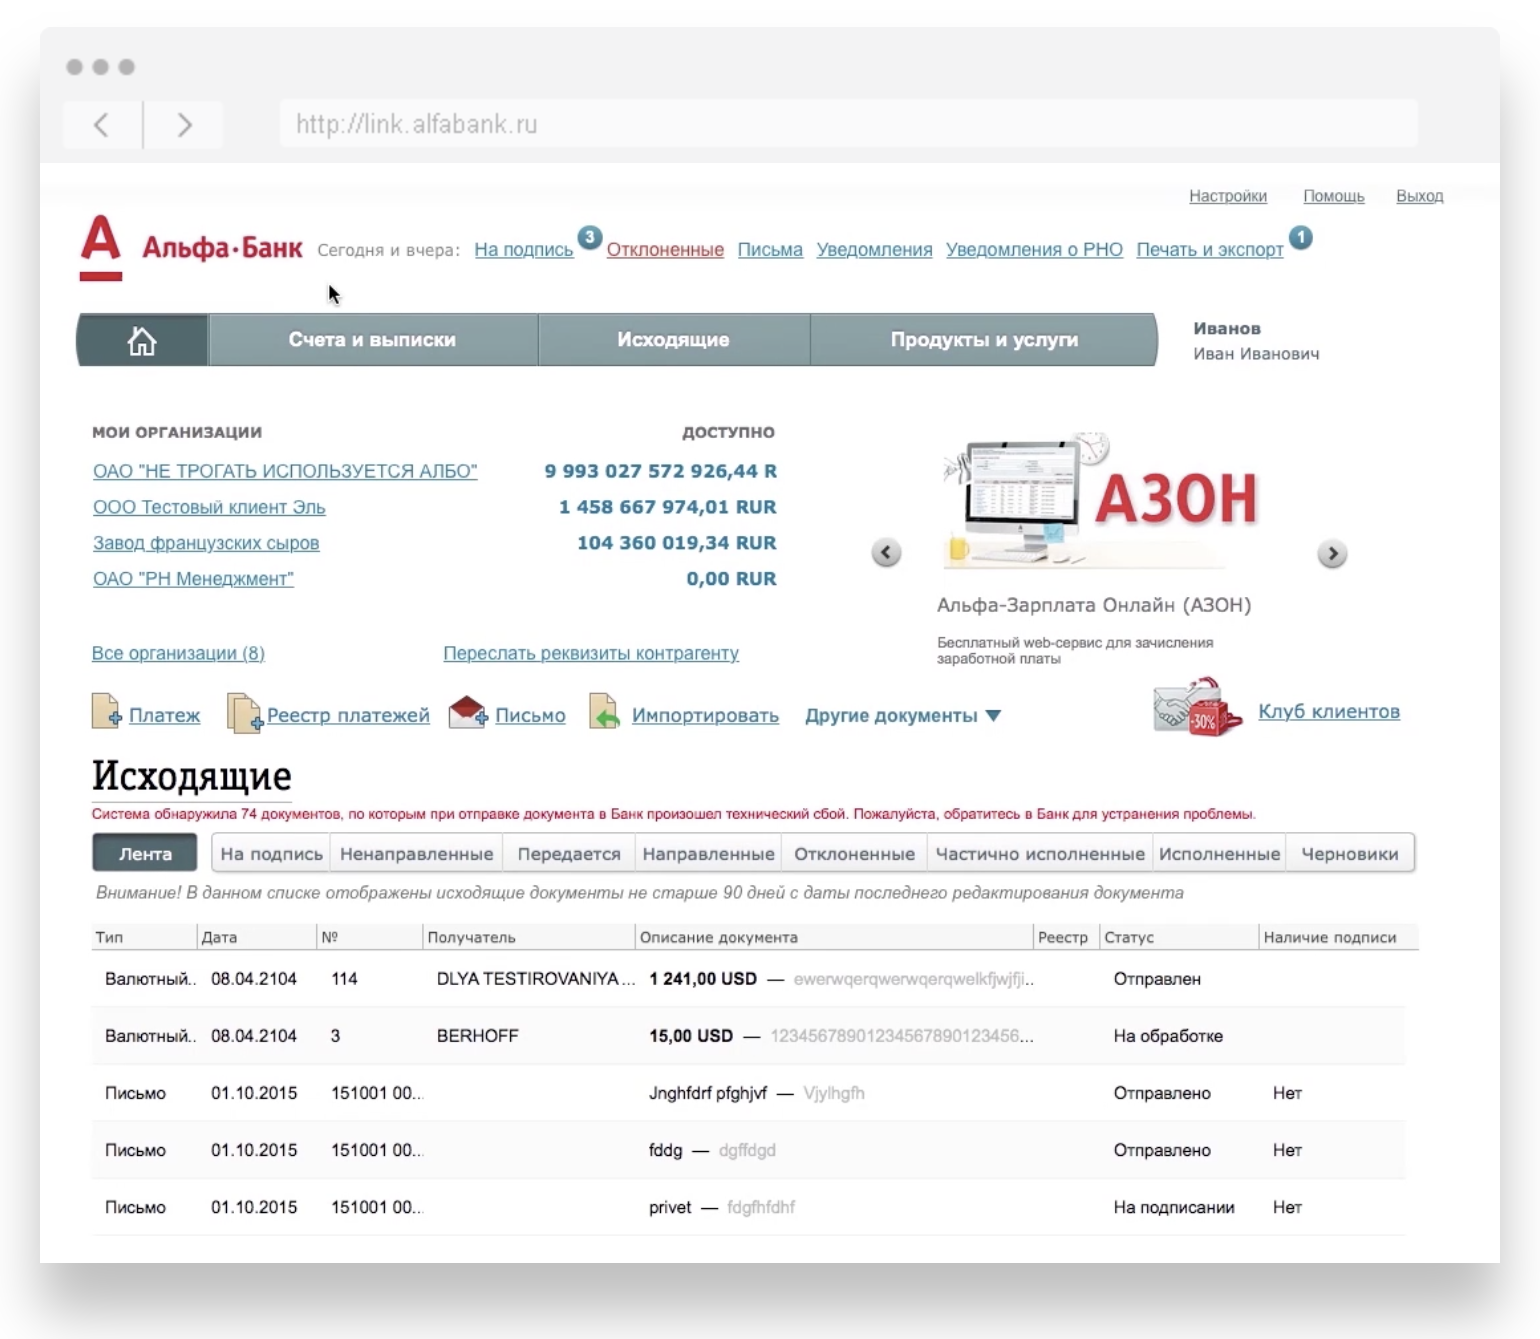Select letter row described fddg

[748, 1150]
